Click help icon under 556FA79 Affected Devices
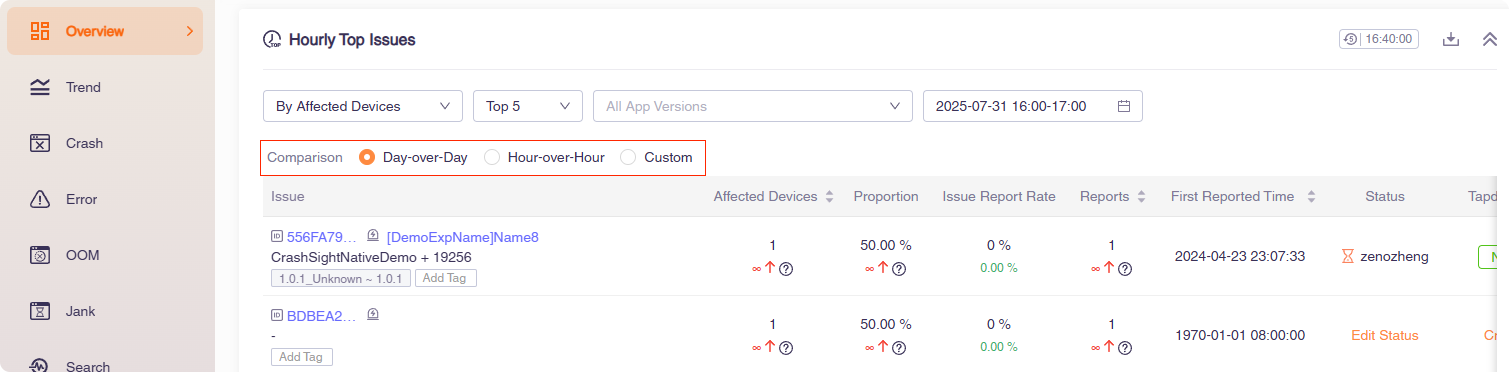The height and width of the screenshot is (372, 1509). 786,268
